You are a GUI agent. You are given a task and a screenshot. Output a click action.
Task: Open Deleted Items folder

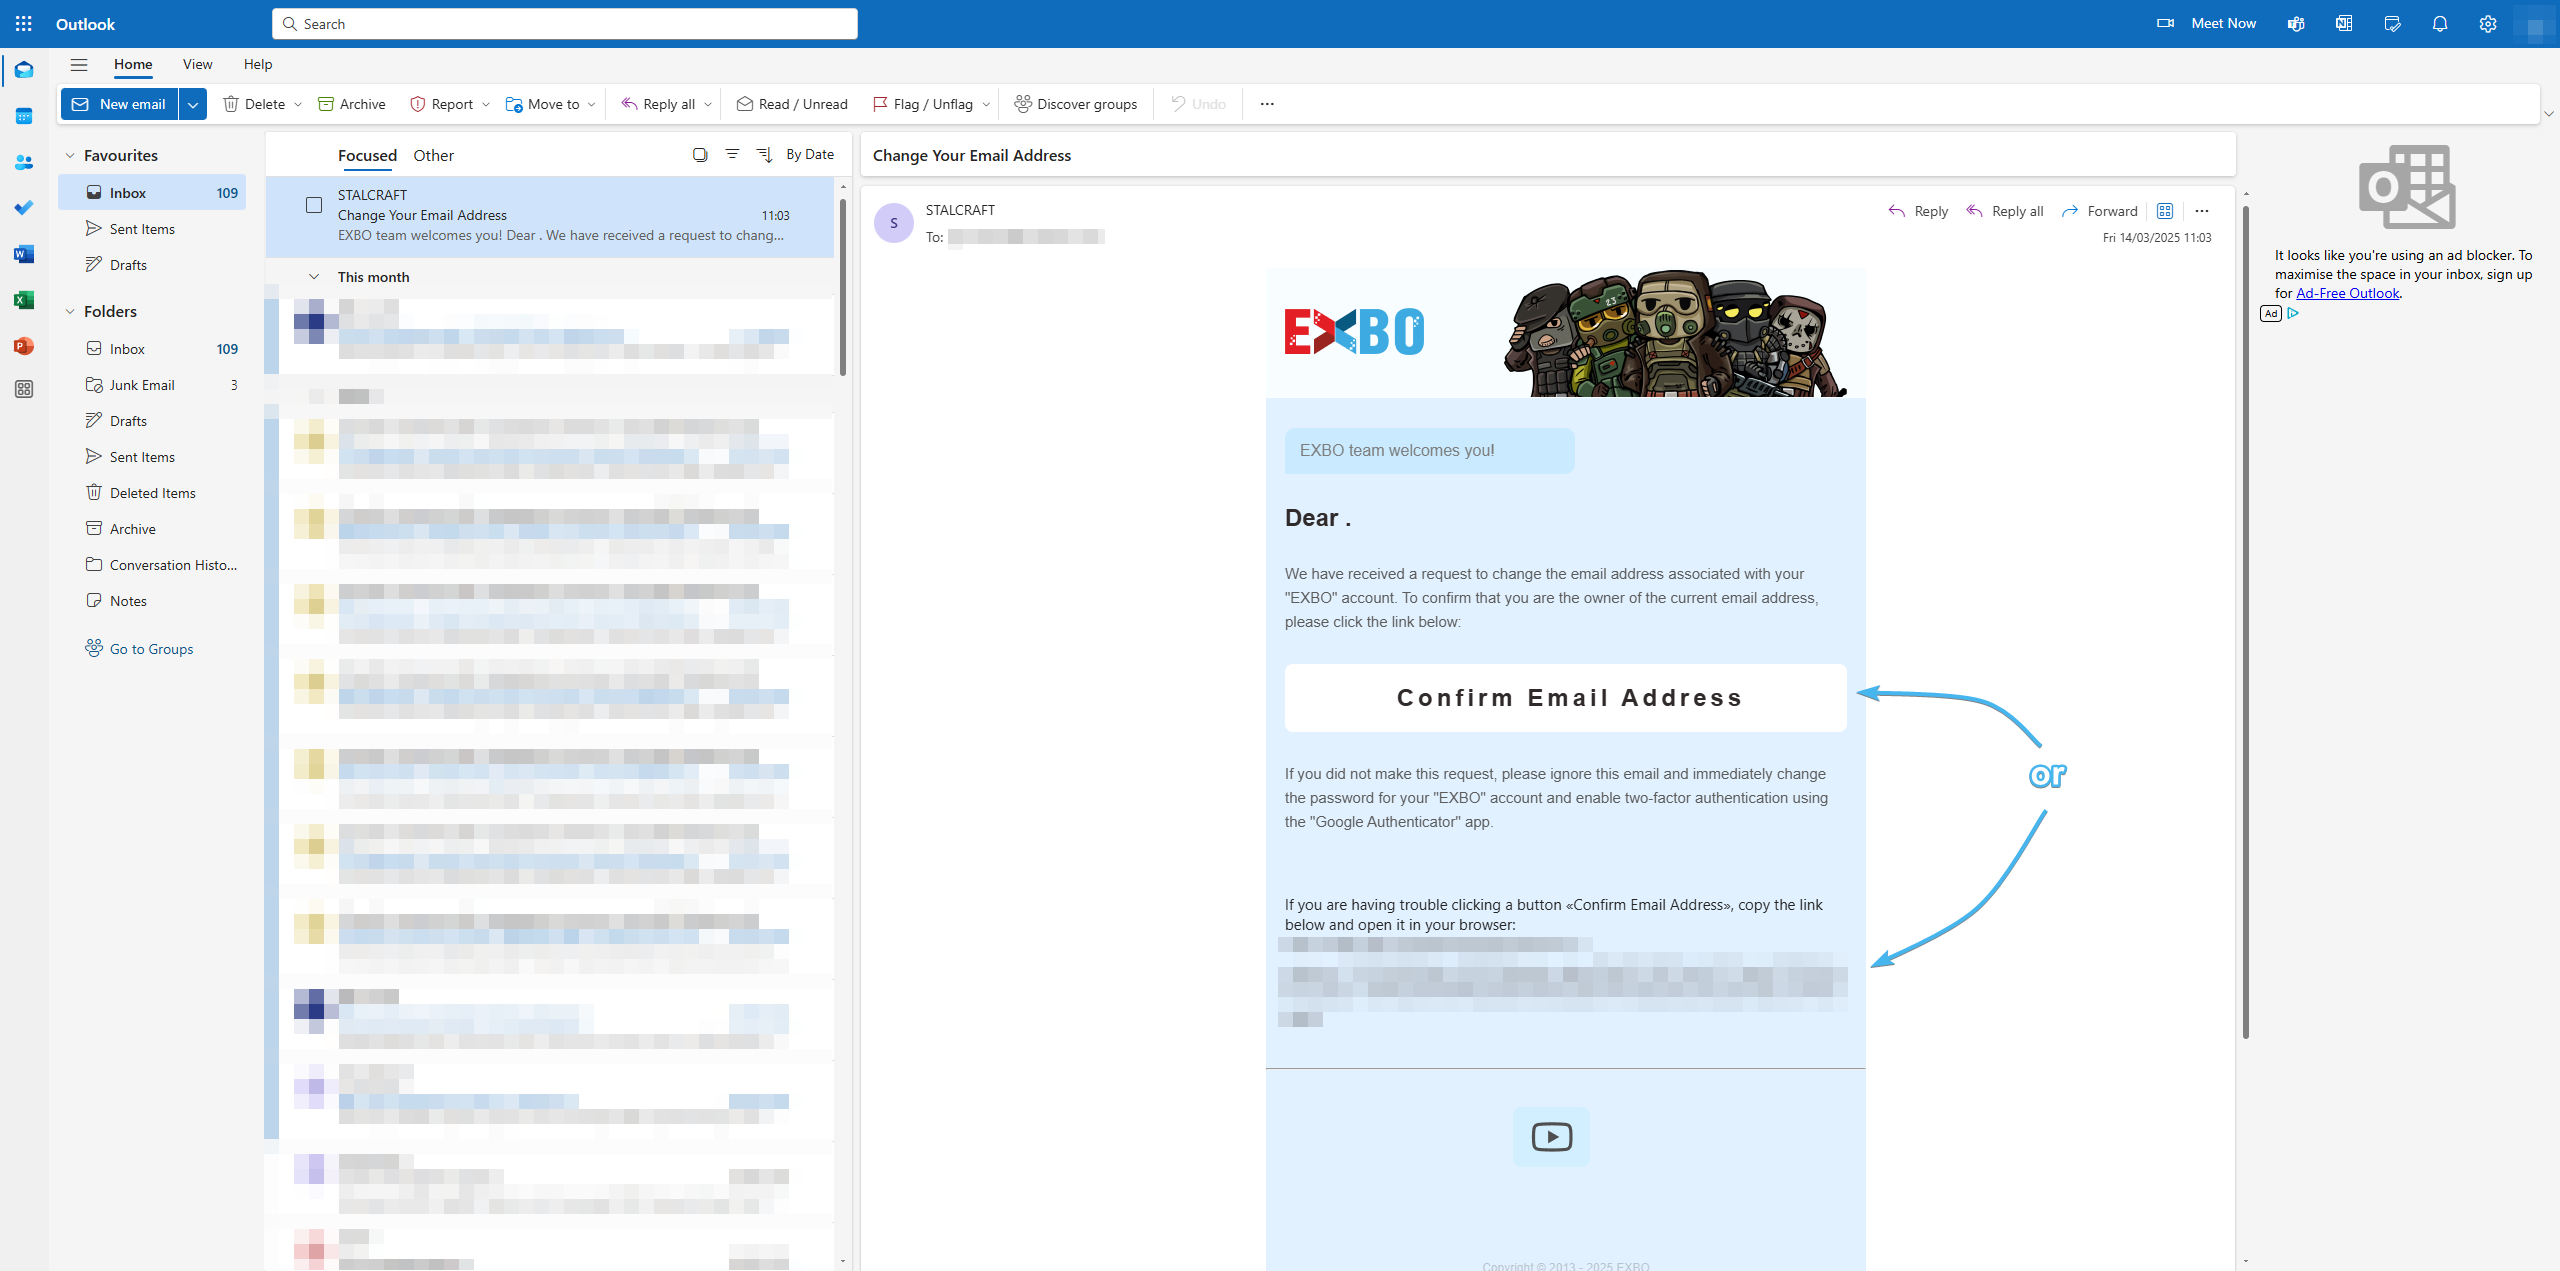152,493
